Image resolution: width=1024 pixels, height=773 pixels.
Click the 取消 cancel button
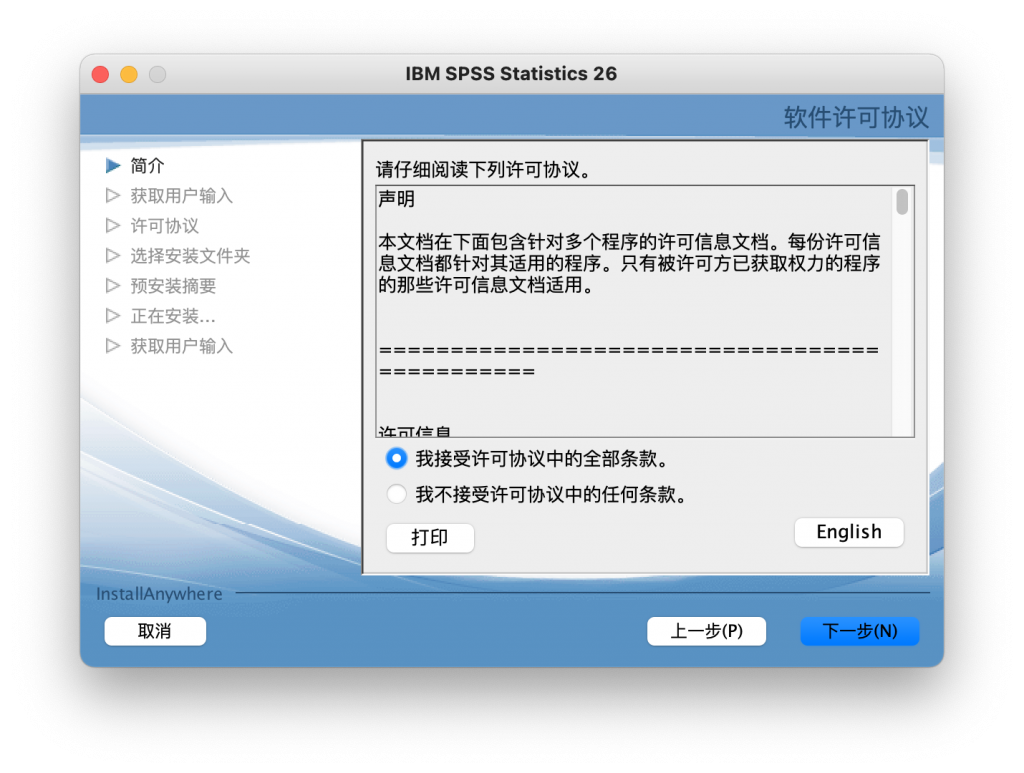pos(155,631)
